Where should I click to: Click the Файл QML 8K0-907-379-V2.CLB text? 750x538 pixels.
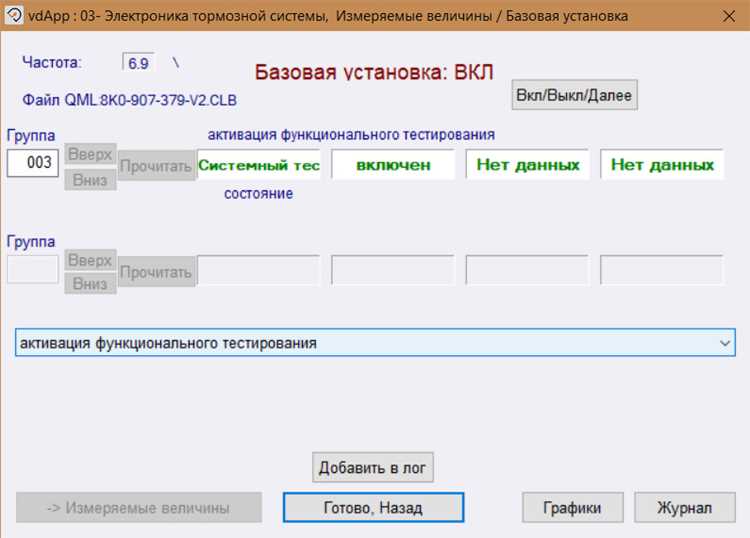point(130,100)
